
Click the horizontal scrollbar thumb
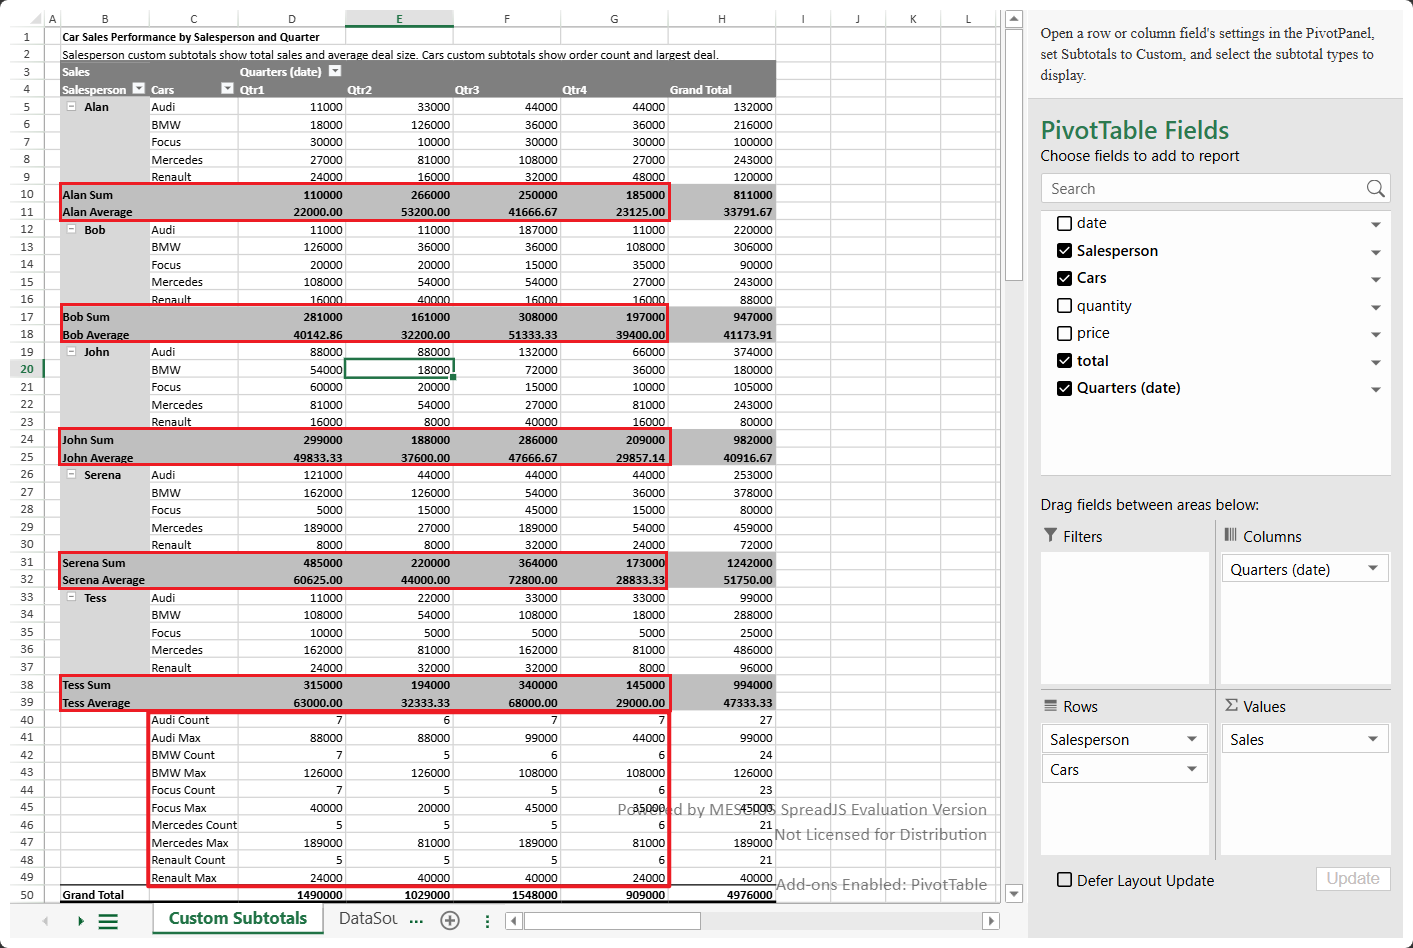612,921
